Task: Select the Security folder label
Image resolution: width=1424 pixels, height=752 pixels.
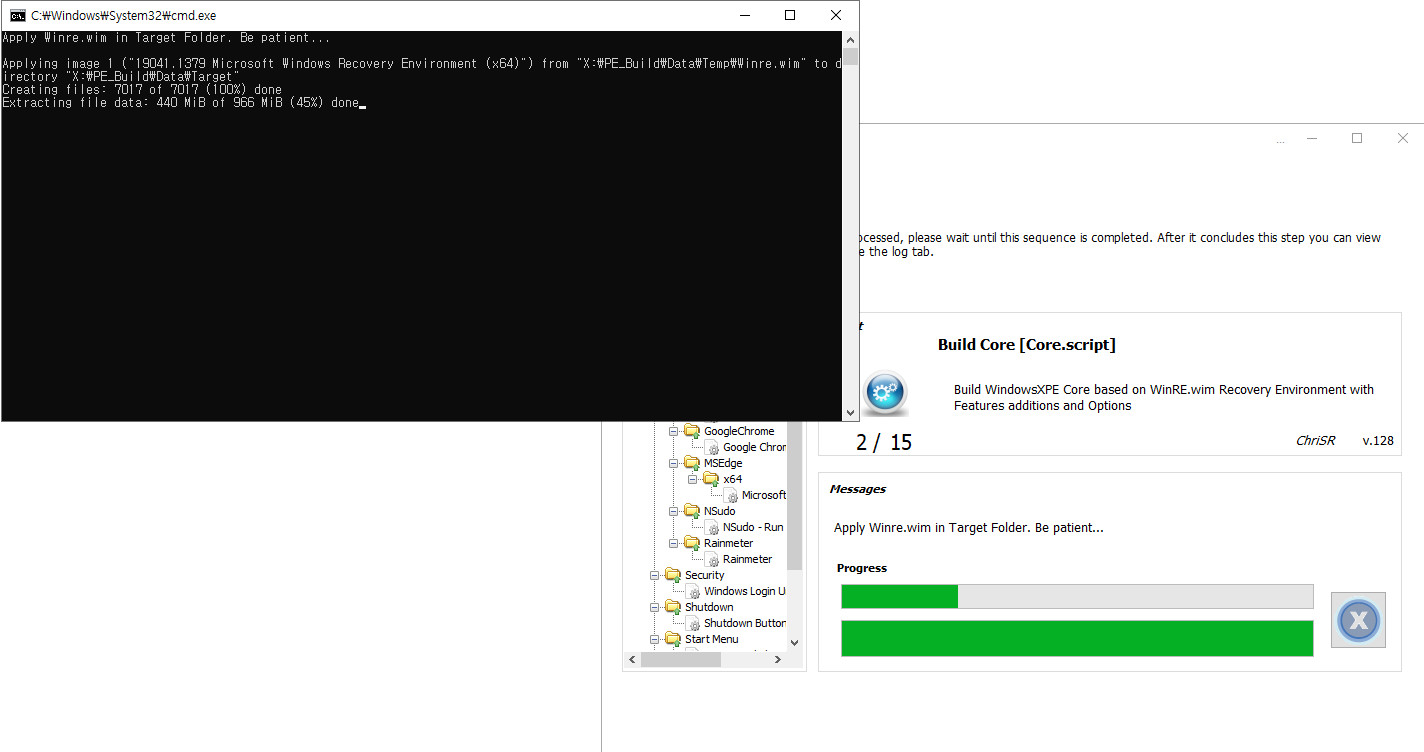Action: pos(704,575)
